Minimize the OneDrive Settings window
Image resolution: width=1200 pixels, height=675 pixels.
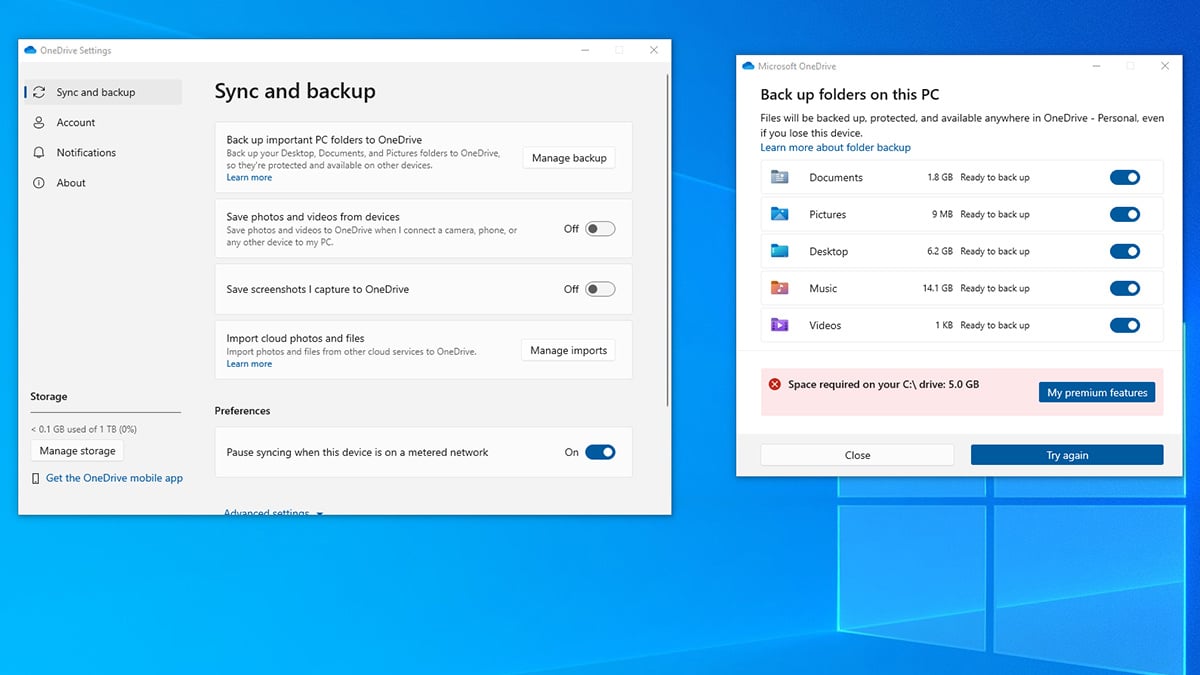(583, 50)
